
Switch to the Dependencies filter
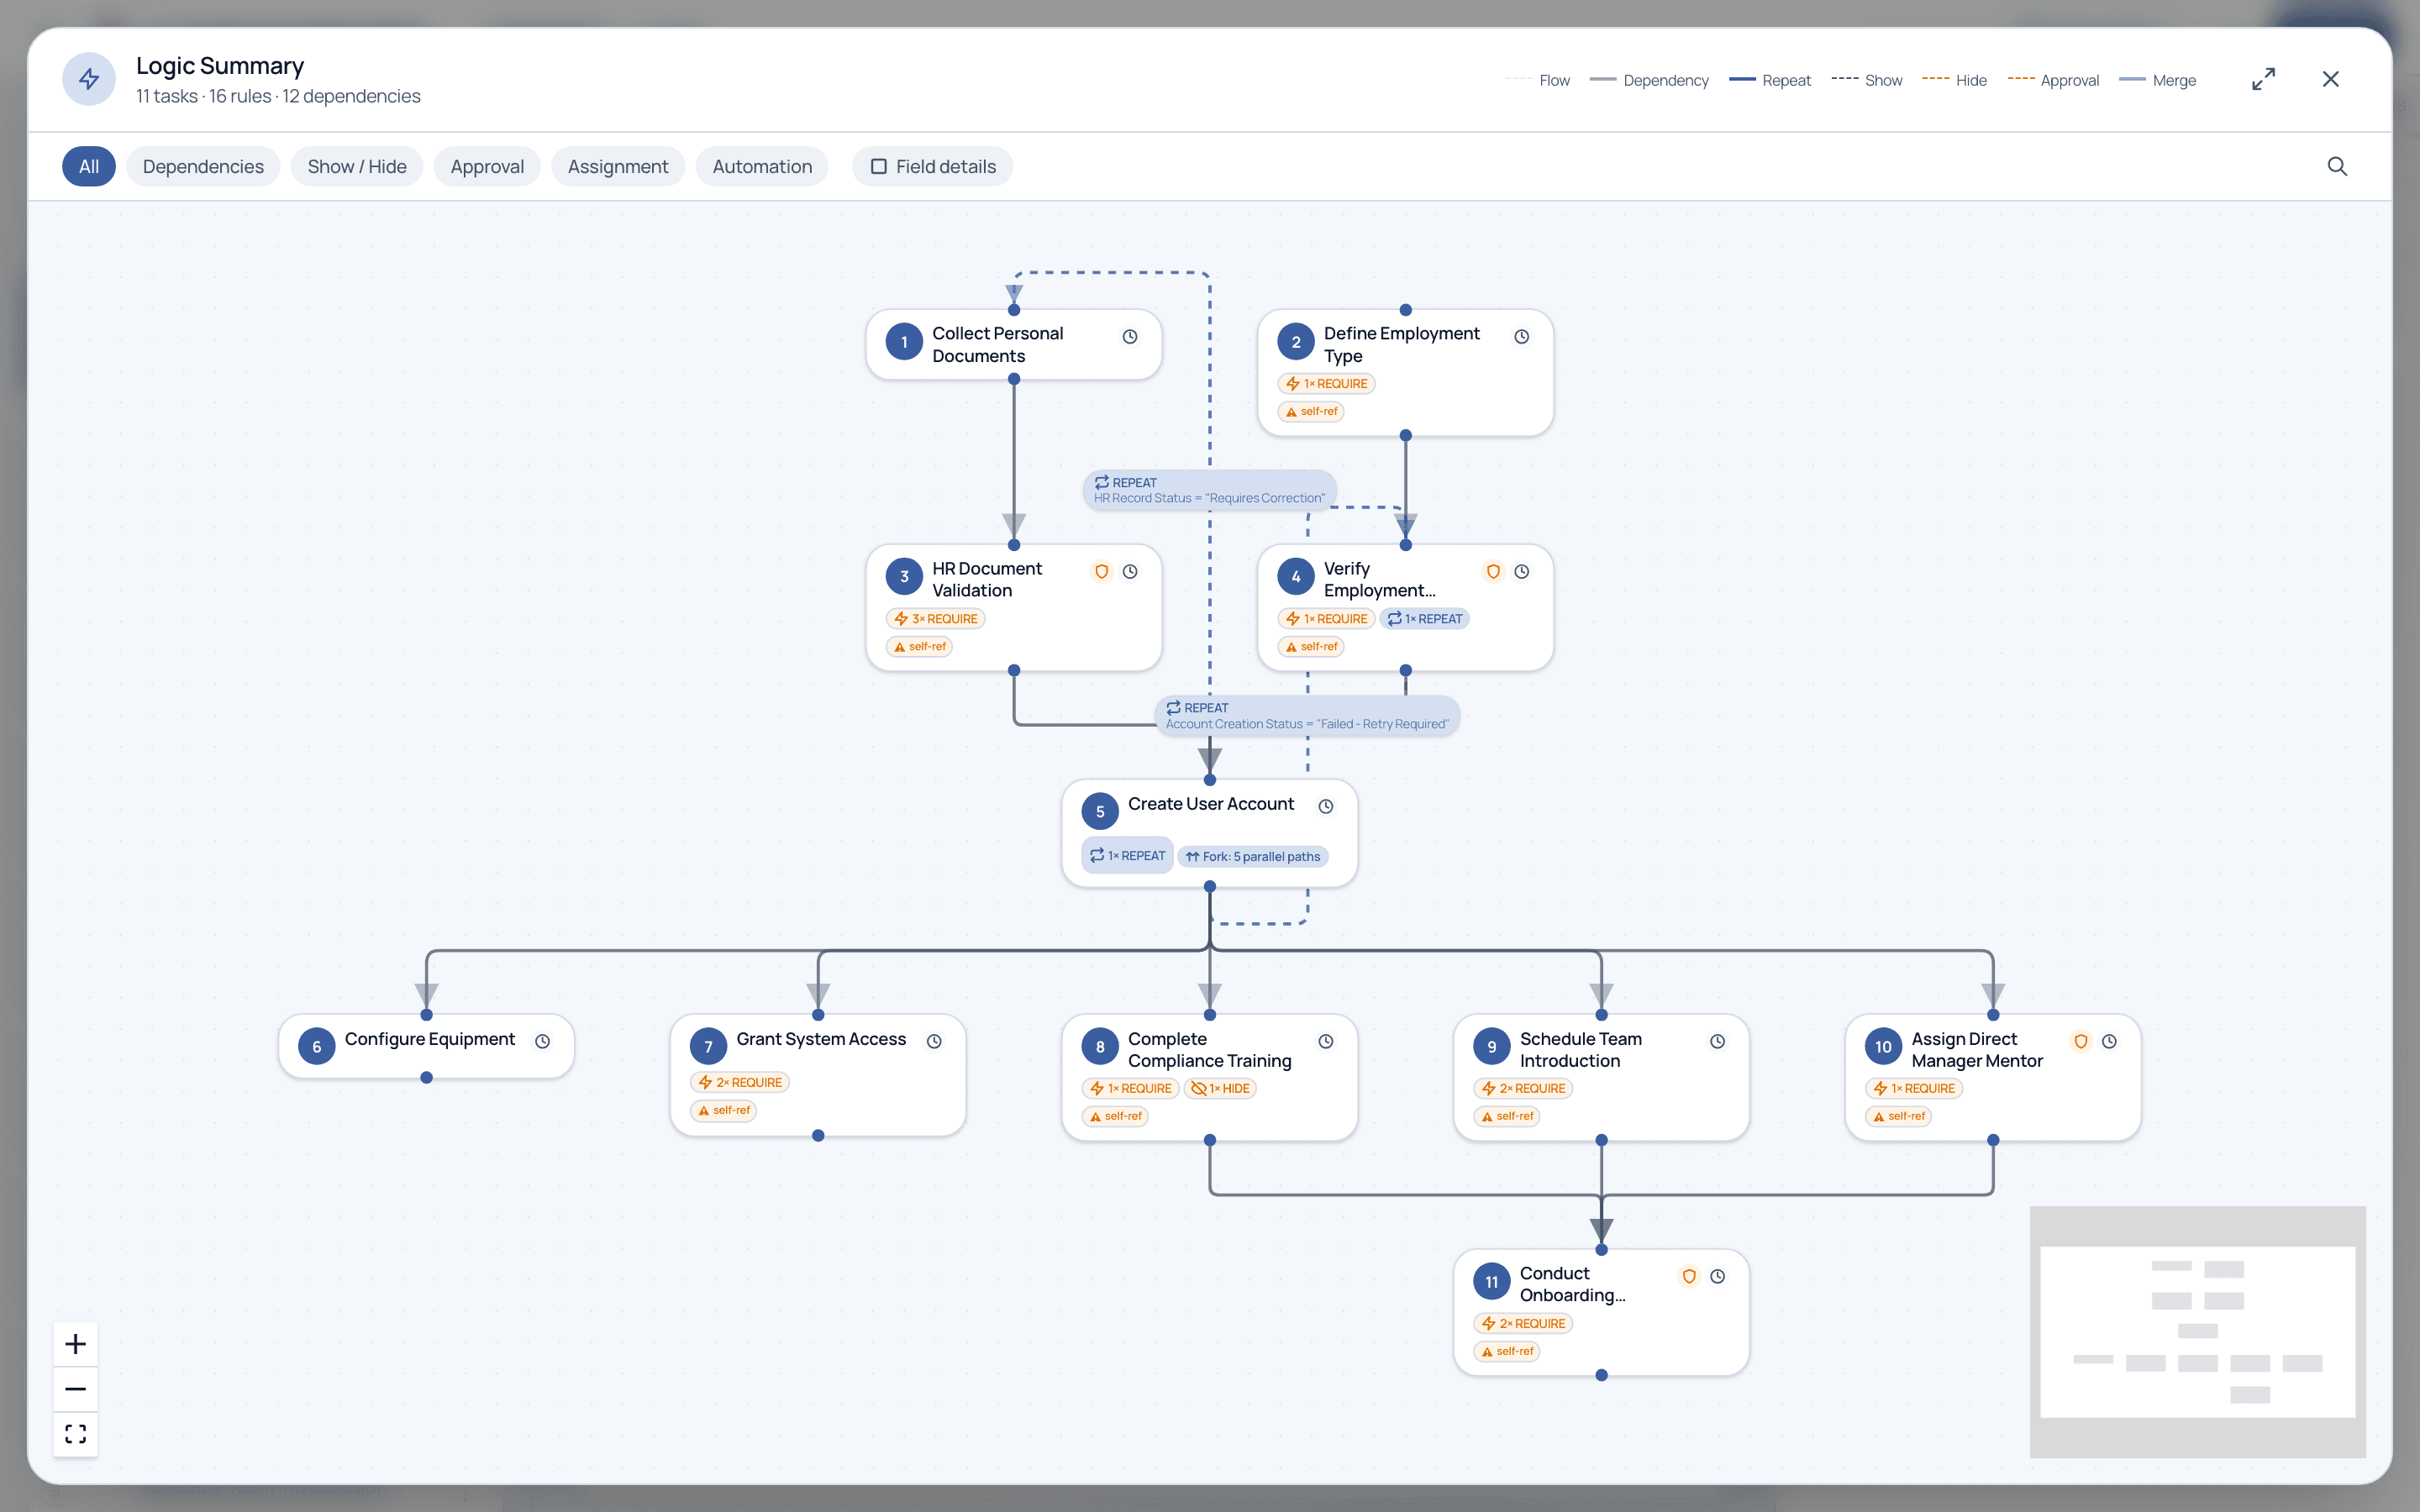click(203, 166)
